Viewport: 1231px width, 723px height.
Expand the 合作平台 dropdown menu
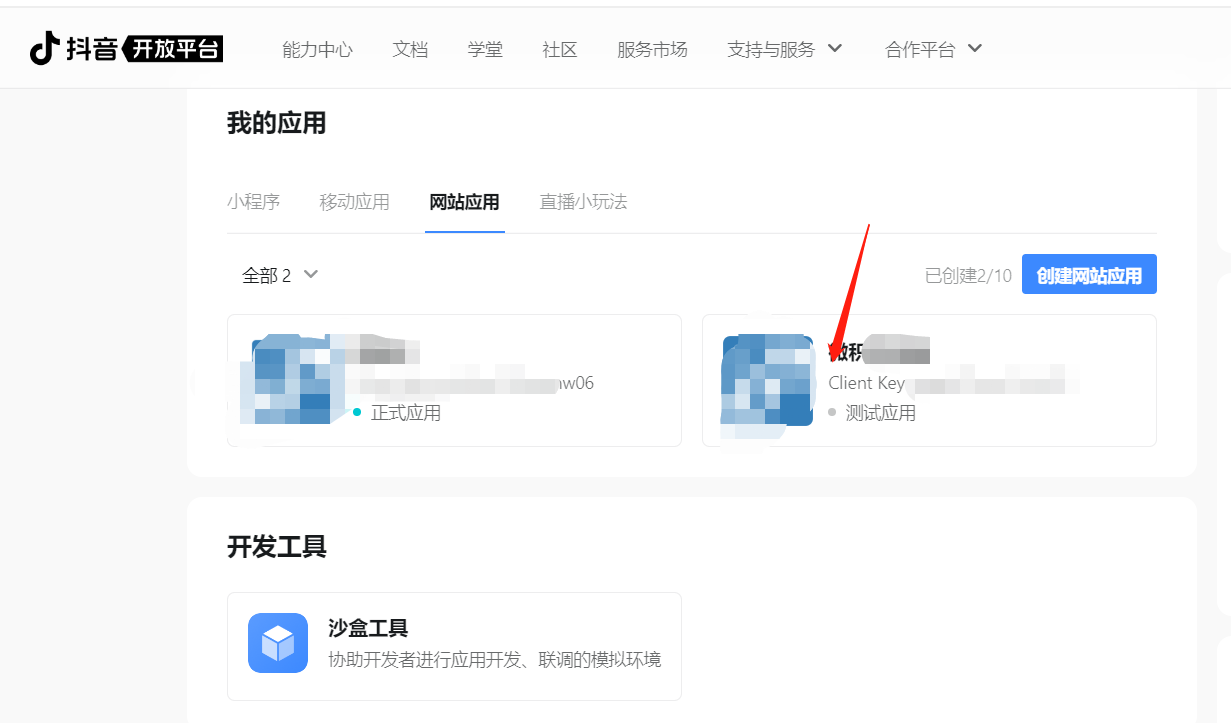[934, 49]
